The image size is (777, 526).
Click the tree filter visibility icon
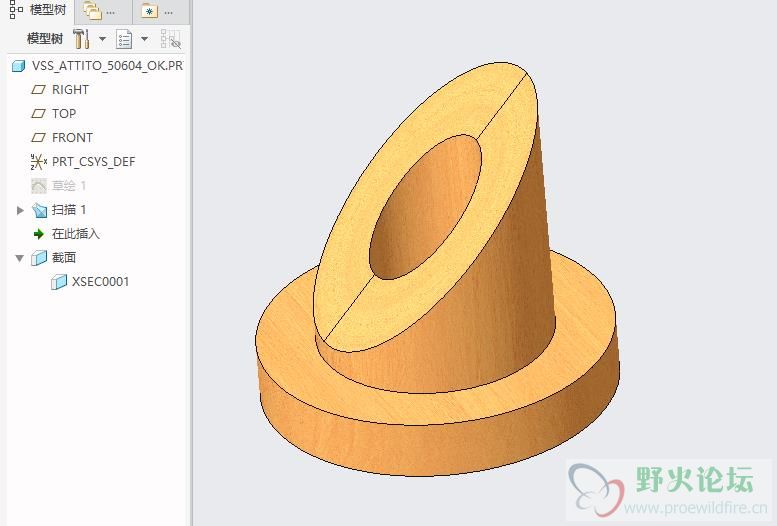170,39
